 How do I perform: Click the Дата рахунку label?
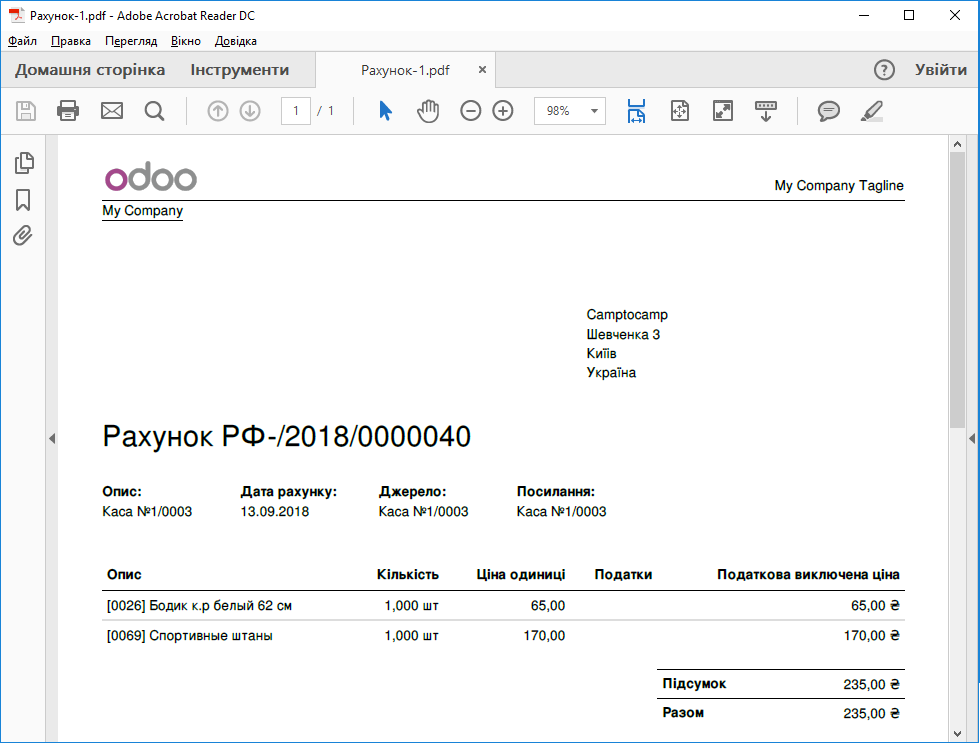[289, 492]
